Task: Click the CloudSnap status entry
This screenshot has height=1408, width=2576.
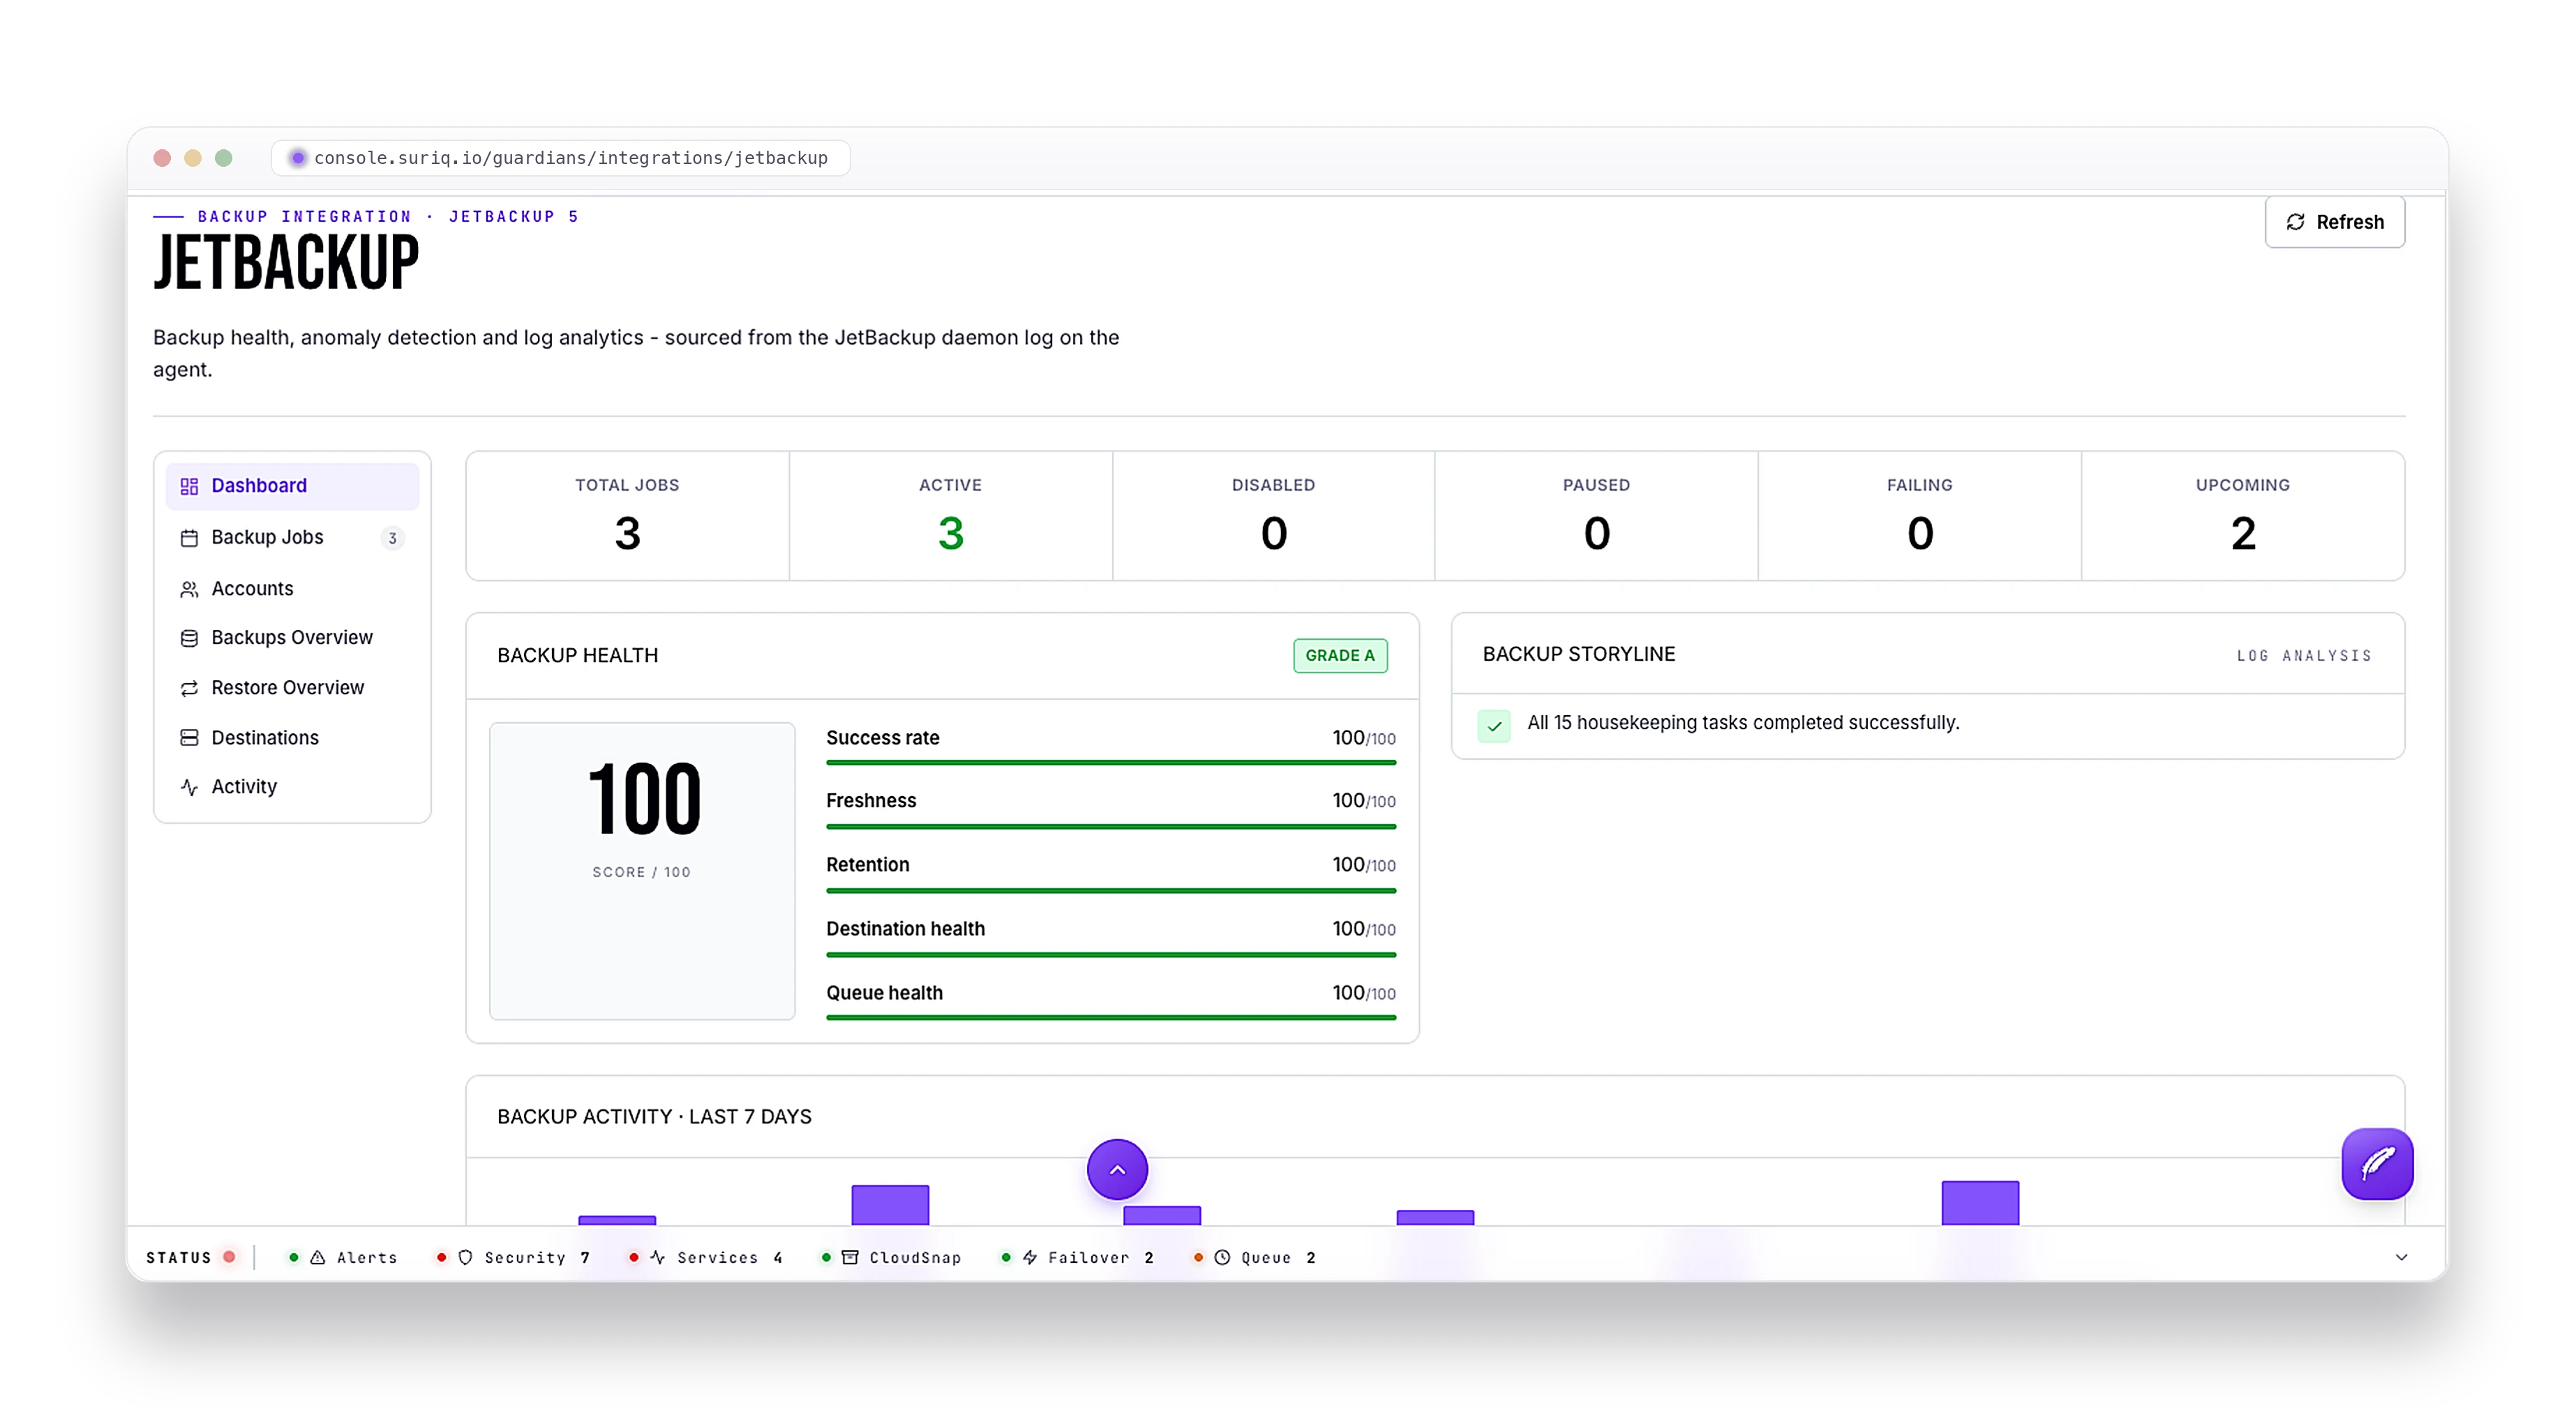Action: 890,1258
